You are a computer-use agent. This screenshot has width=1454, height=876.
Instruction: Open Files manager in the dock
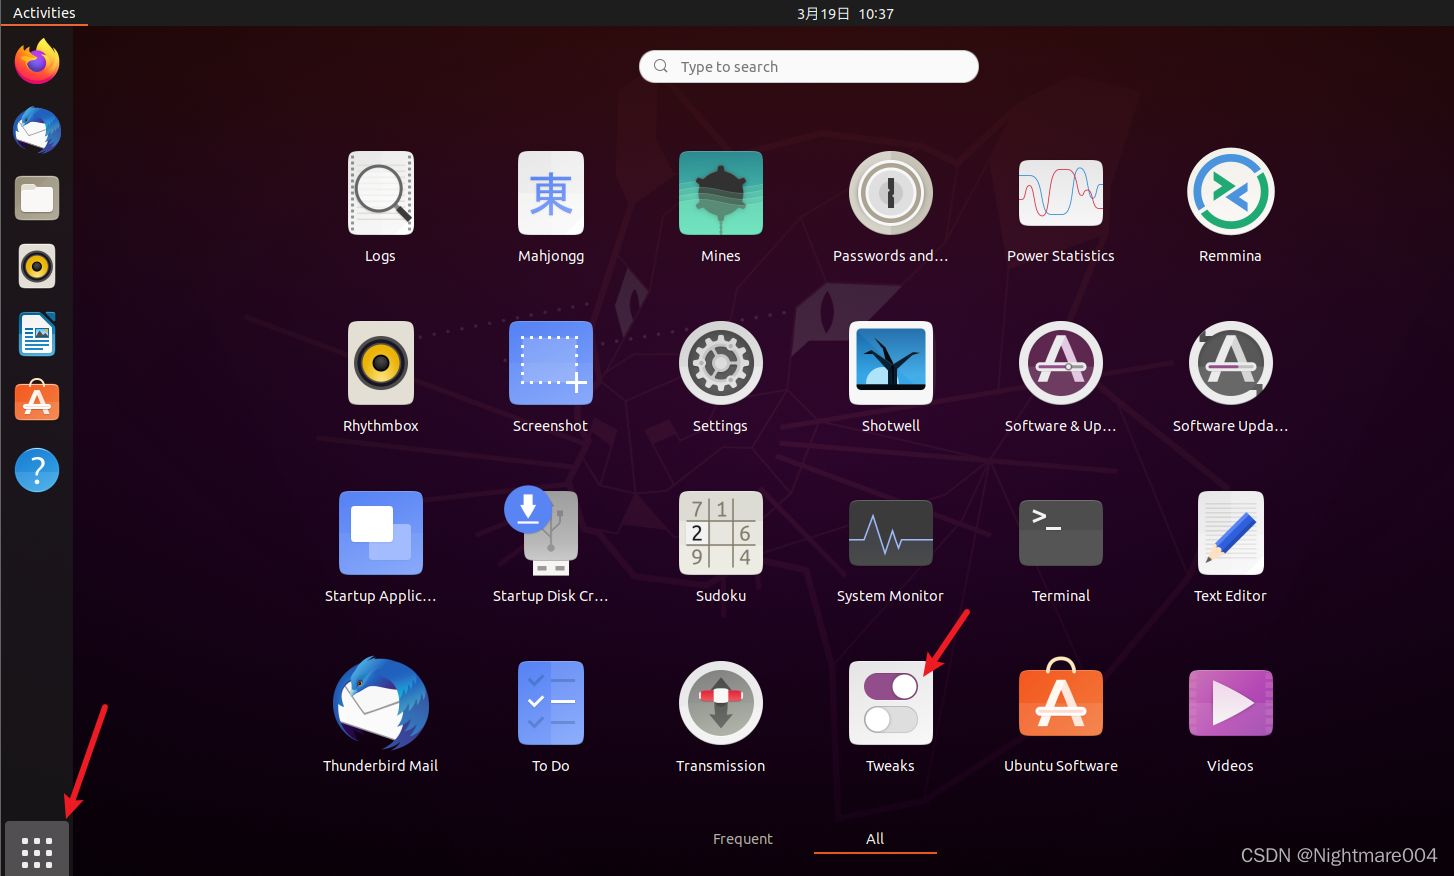(37, 198)
